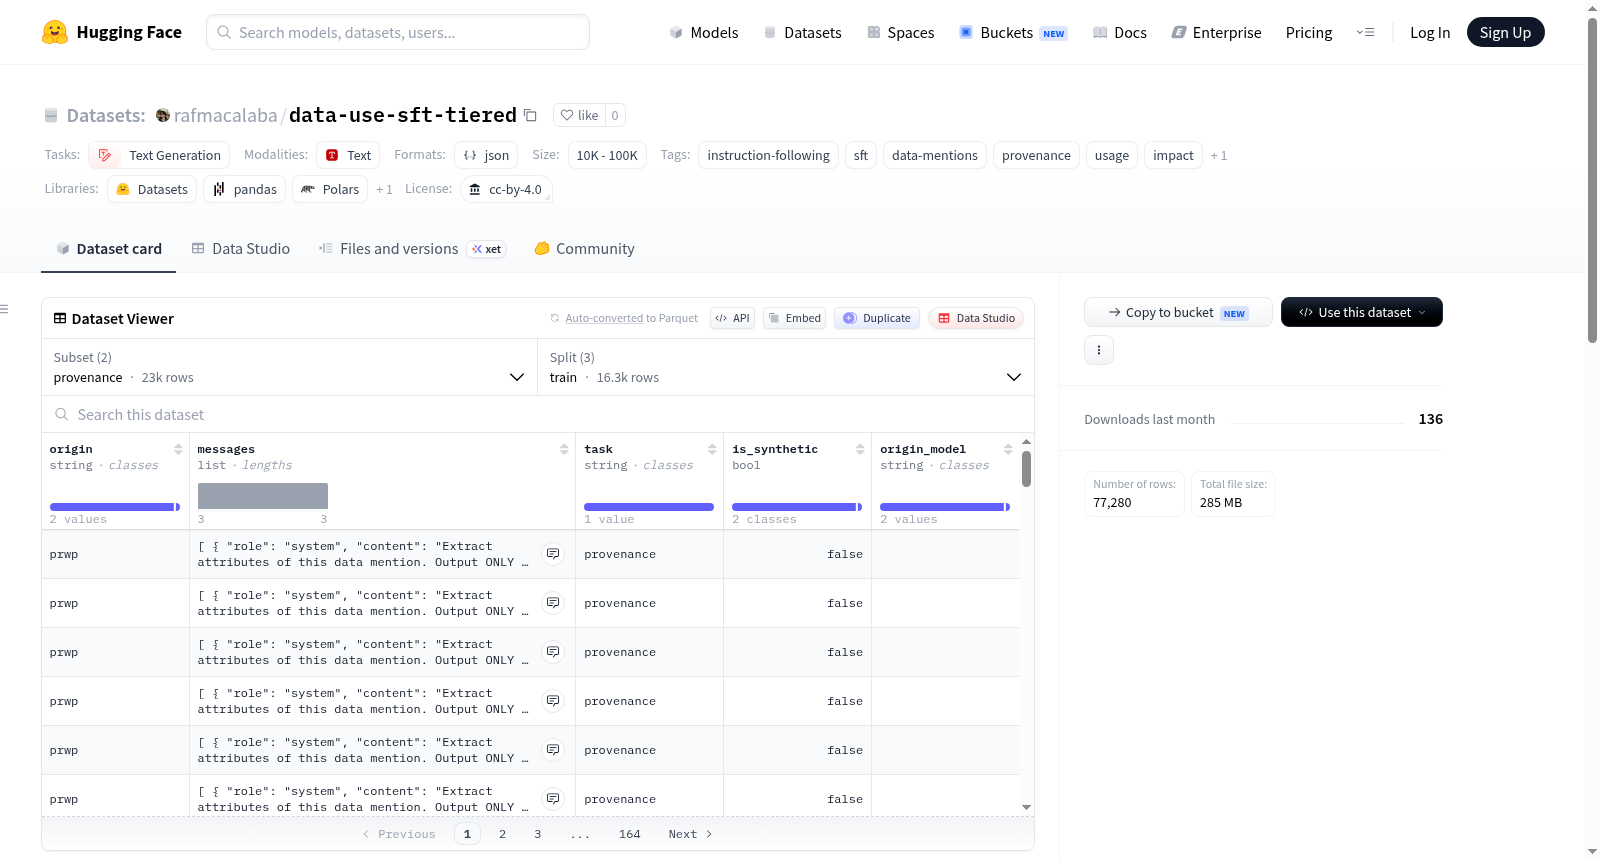
Task: Open conversation view in fifth prwp row
Action: coord(553,750)
